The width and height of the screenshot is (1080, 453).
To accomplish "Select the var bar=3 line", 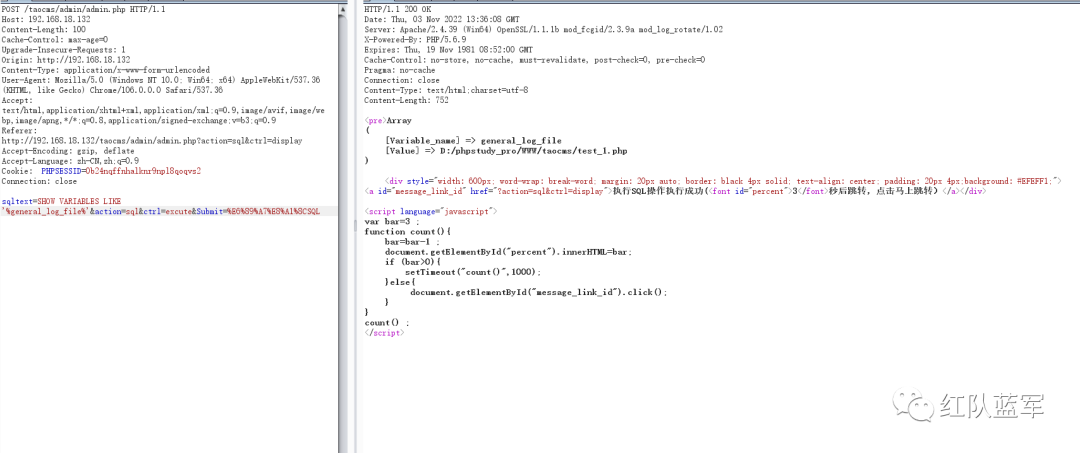I will click(x=391, y=222).
